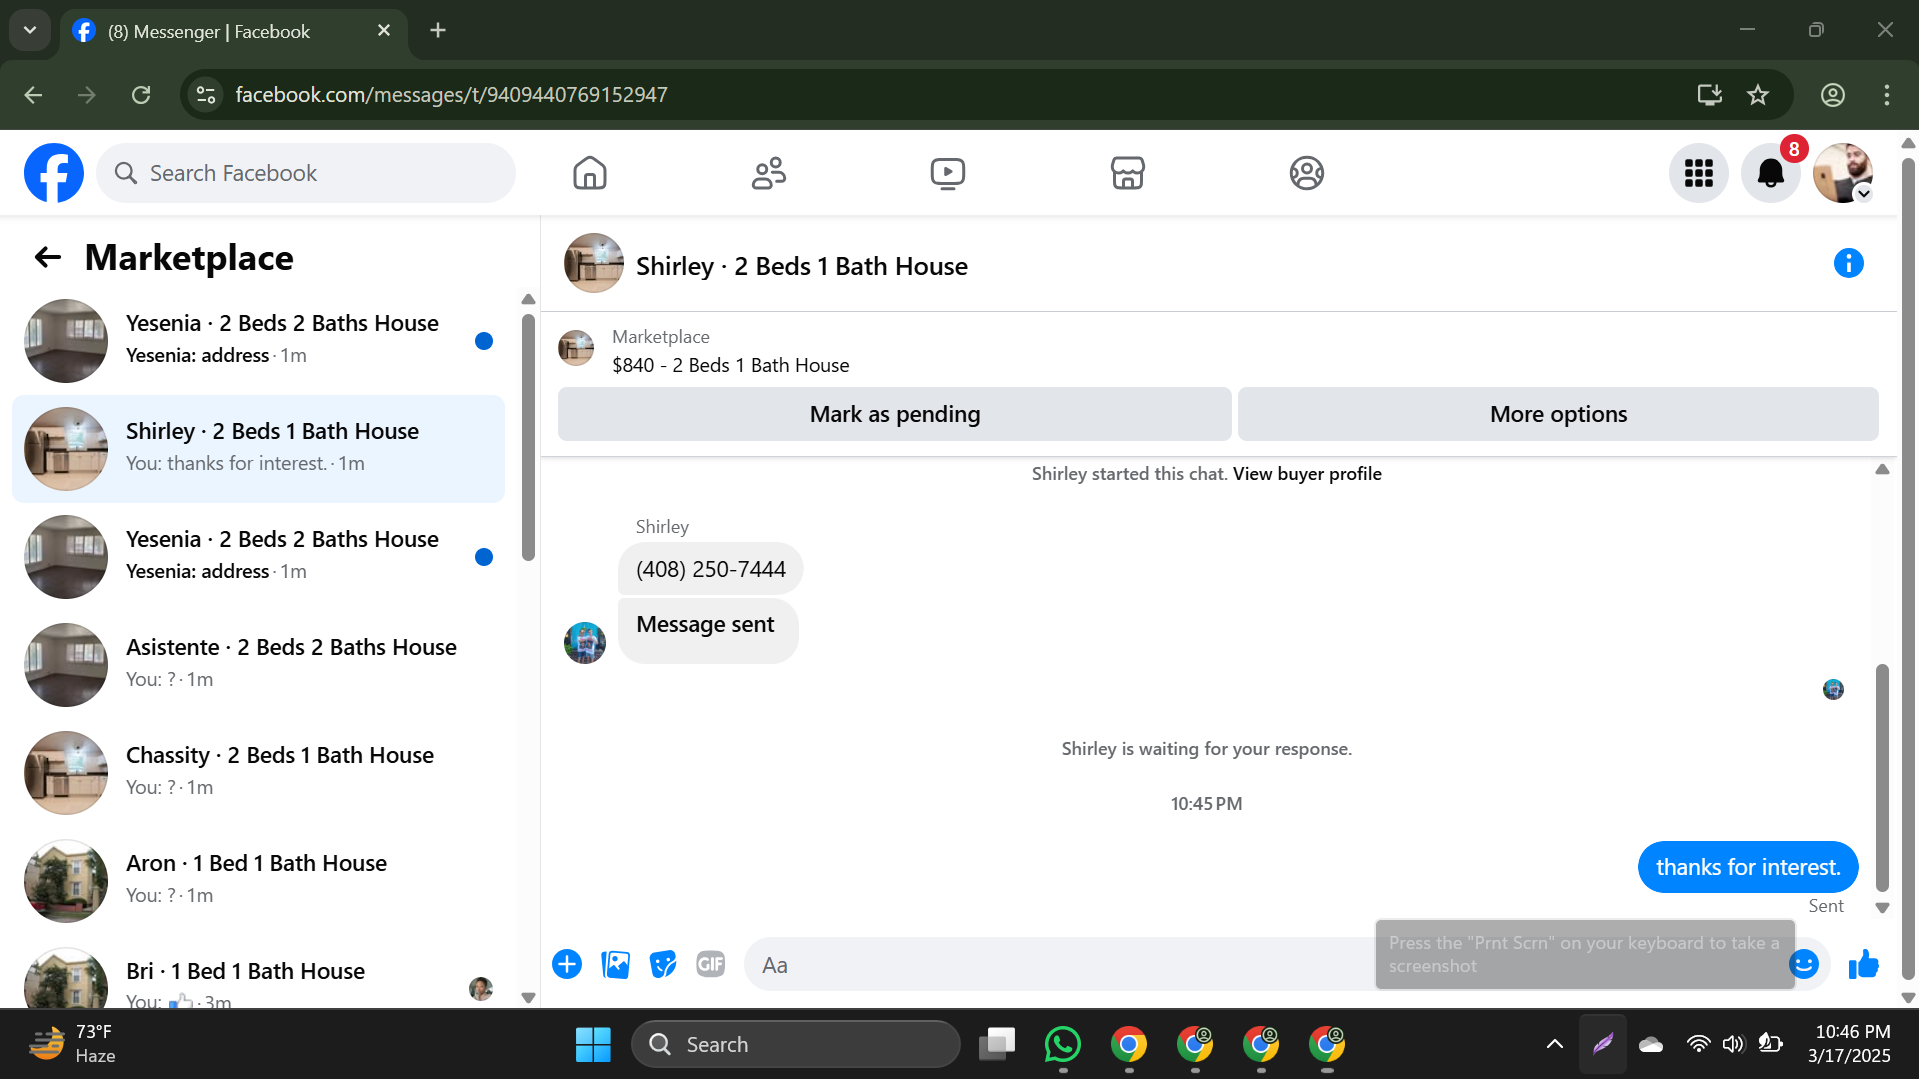Open the weather widget showing 73°F

72,1044
